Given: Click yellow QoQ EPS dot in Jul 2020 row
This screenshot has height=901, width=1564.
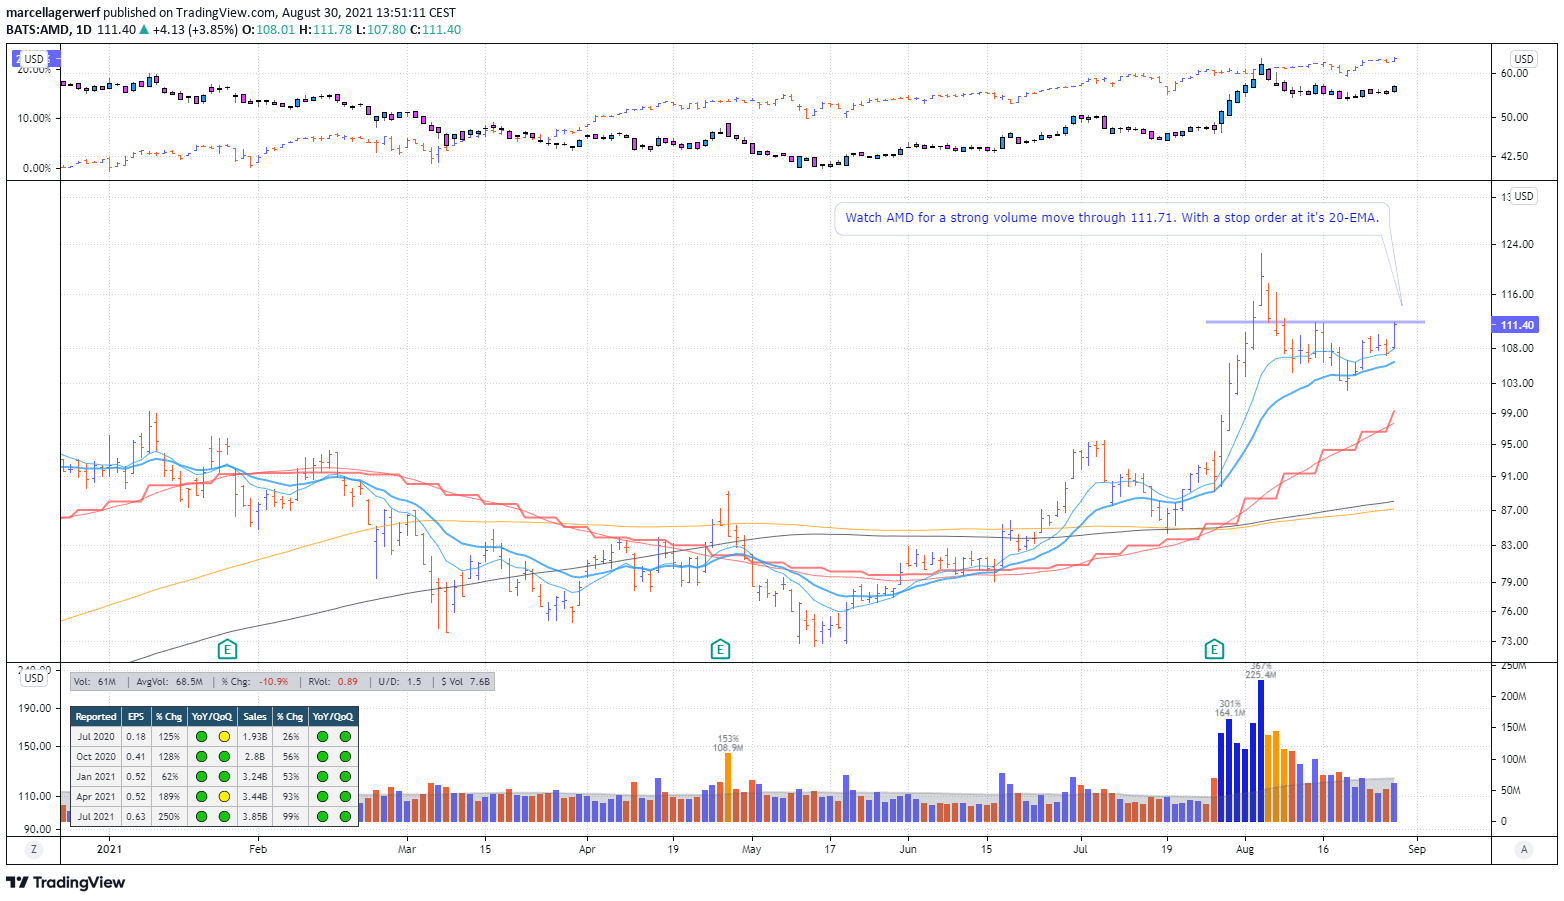Looking at the screenshot, I should [x=224, y=737].
